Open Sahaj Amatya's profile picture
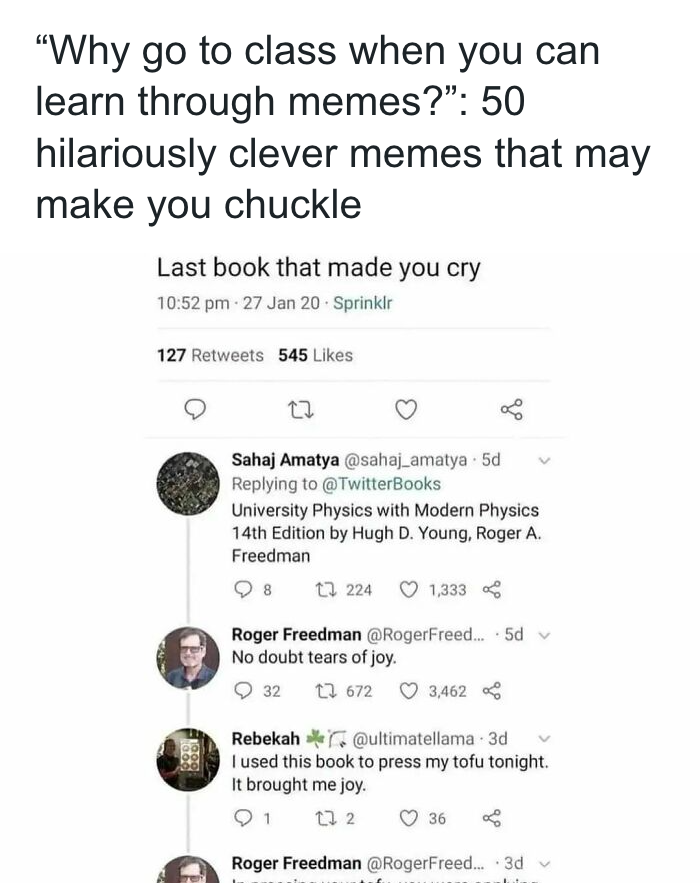Viewport: 700px width, 883px height. (x=188, y=483)
